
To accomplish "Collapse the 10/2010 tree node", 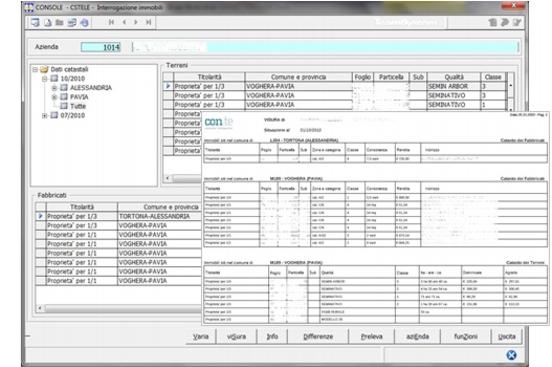I will 45,79.
